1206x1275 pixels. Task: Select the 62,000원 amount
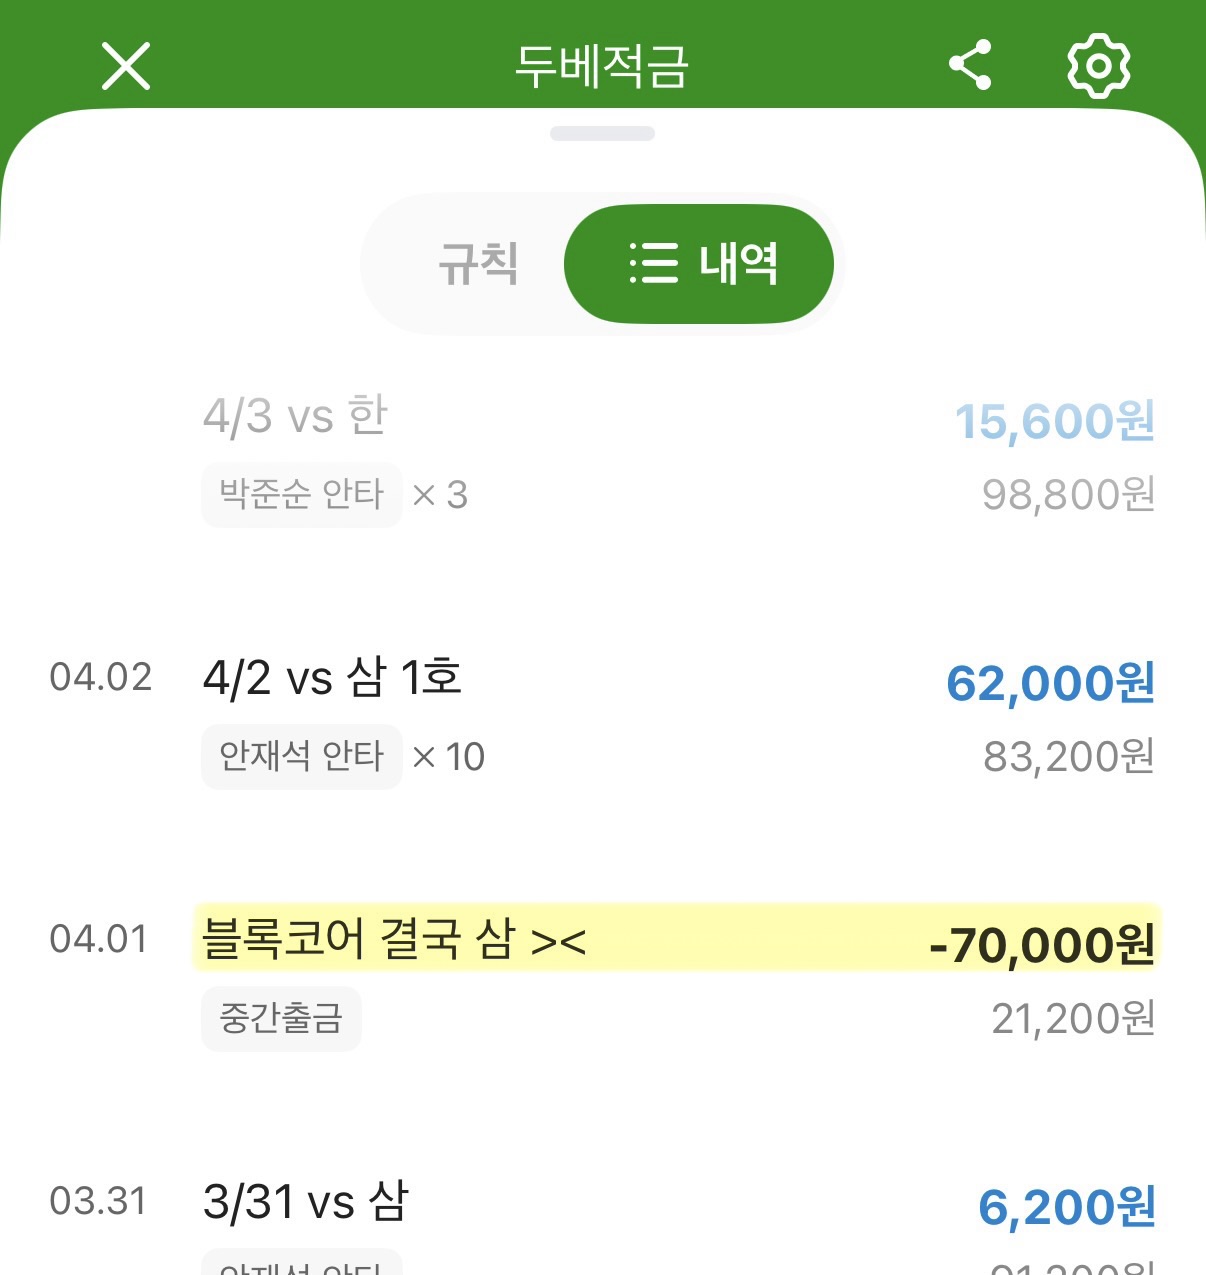[x=1050, y=683]
